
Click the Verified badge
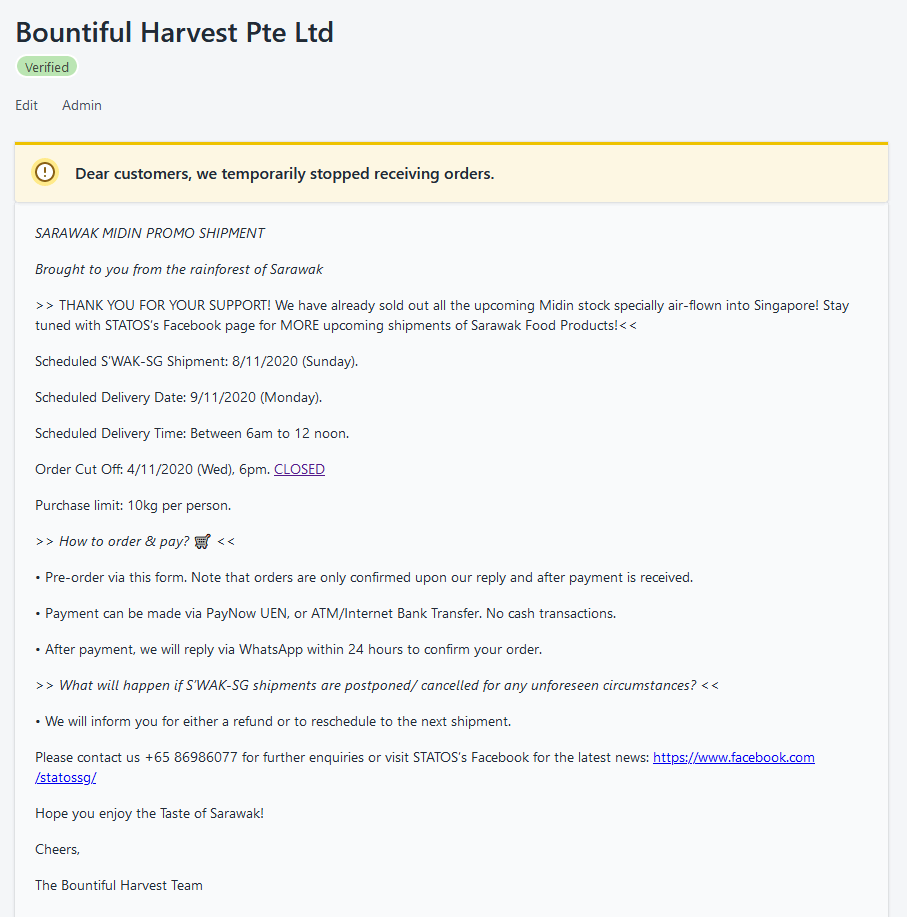[x=47, y=67]
